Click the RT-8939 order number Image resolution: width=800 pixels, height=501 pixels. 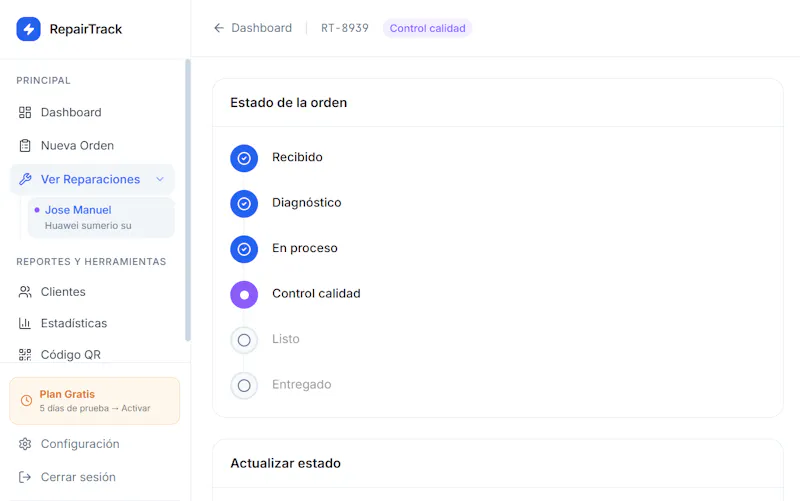(345, 28)
